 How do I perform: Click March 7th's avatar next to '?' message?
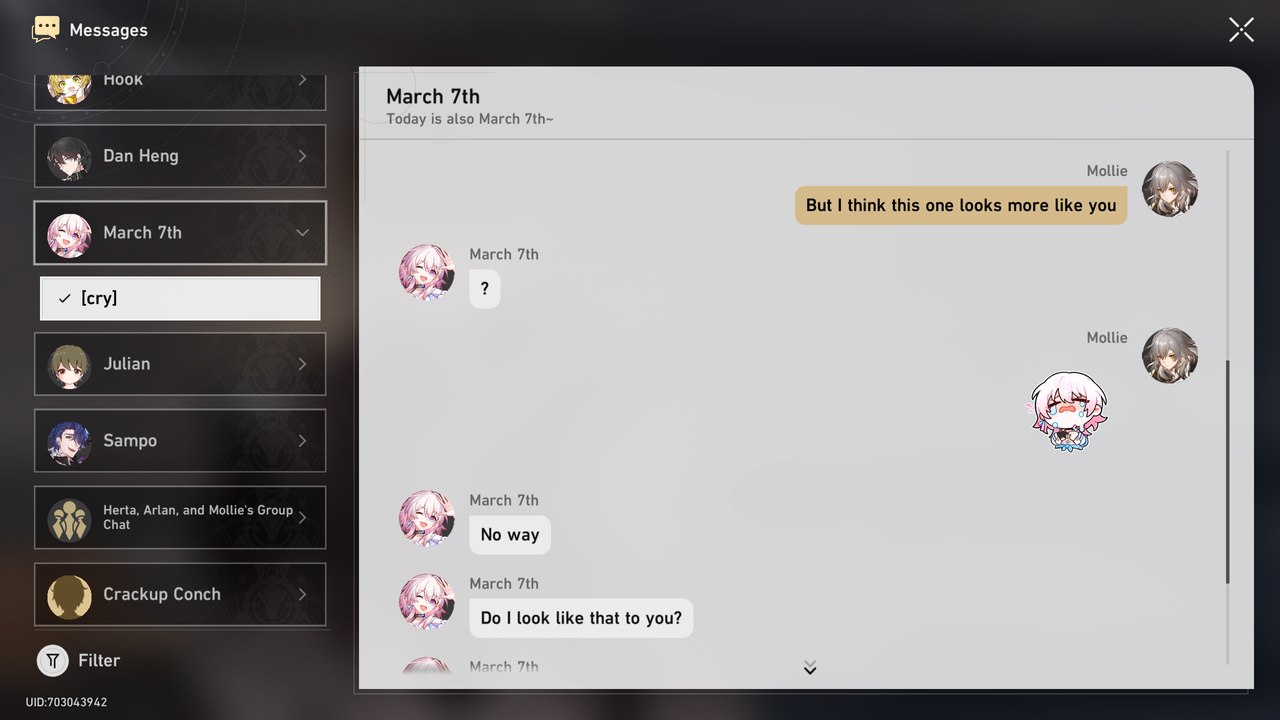(x=427, y=272)
